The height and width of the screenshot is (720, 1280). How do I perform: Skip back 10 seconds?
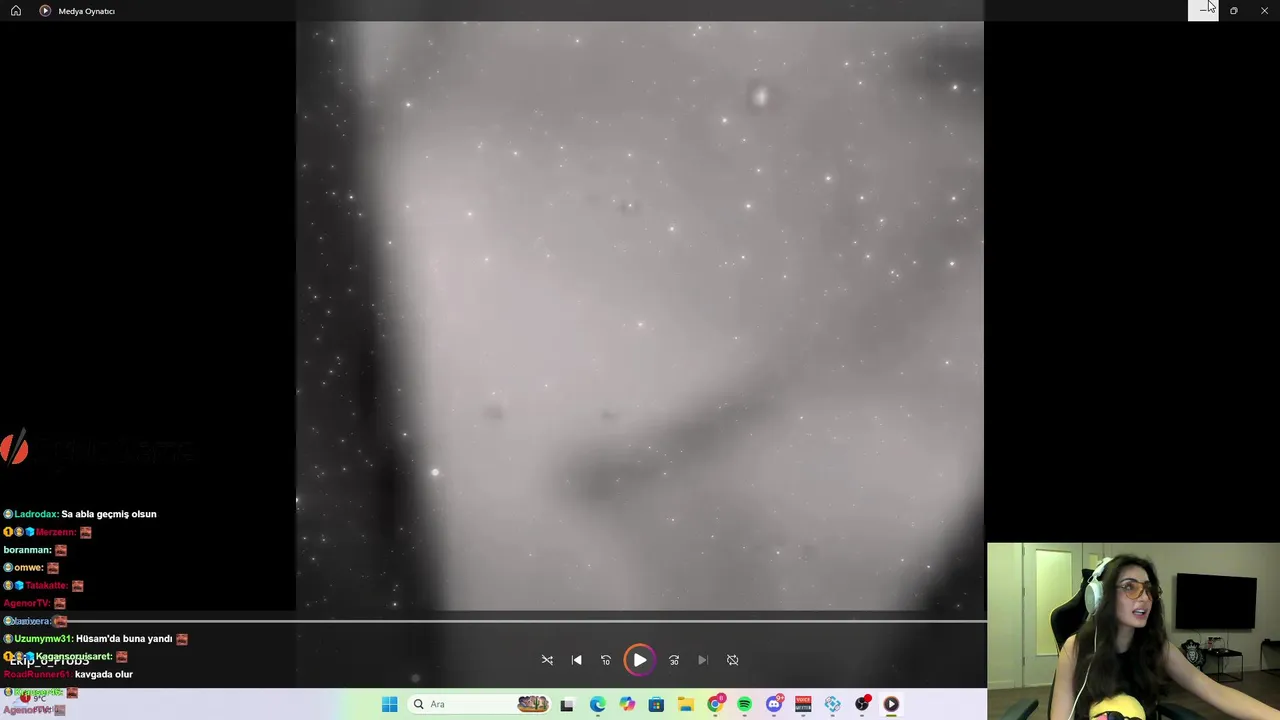(605, 660)
